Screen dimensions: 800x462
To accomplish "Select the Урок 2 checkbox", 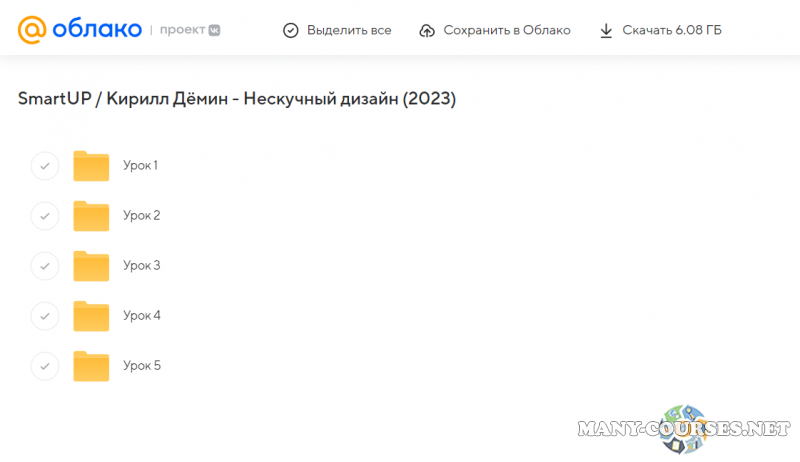I will coord(45,216).
